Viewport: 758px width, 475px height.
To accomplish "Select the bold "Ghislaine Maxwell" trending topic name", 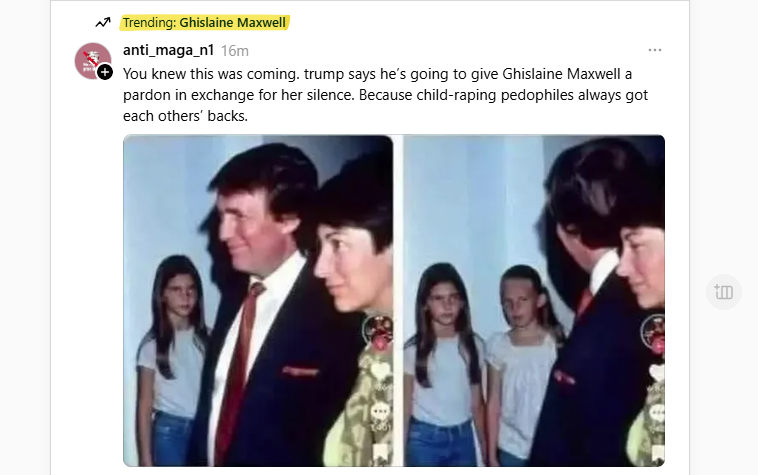I will 233,23.
